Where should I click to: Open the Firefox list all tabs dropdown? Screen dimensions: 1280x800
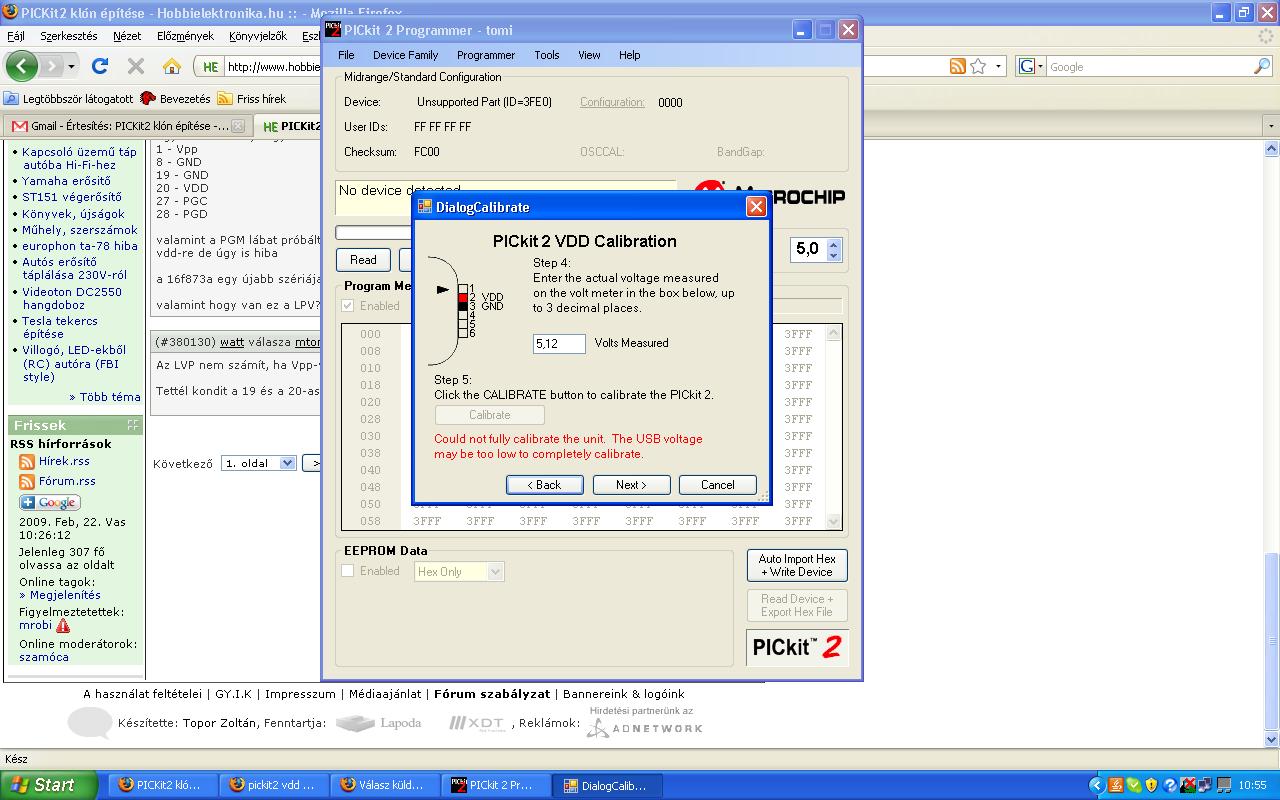tap(1271, 126)
